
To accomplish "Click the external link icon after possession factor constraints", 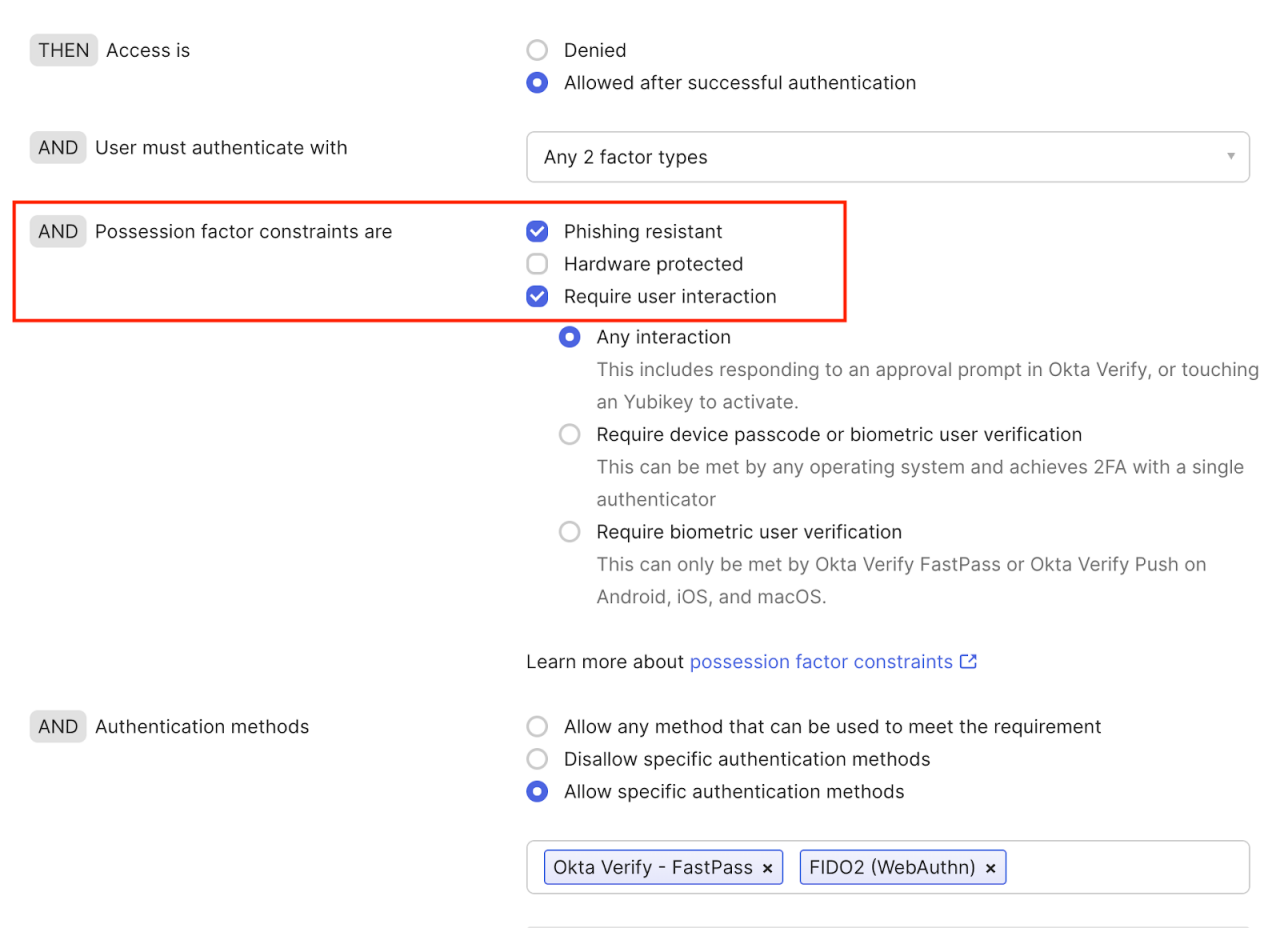I will point(967,661).
